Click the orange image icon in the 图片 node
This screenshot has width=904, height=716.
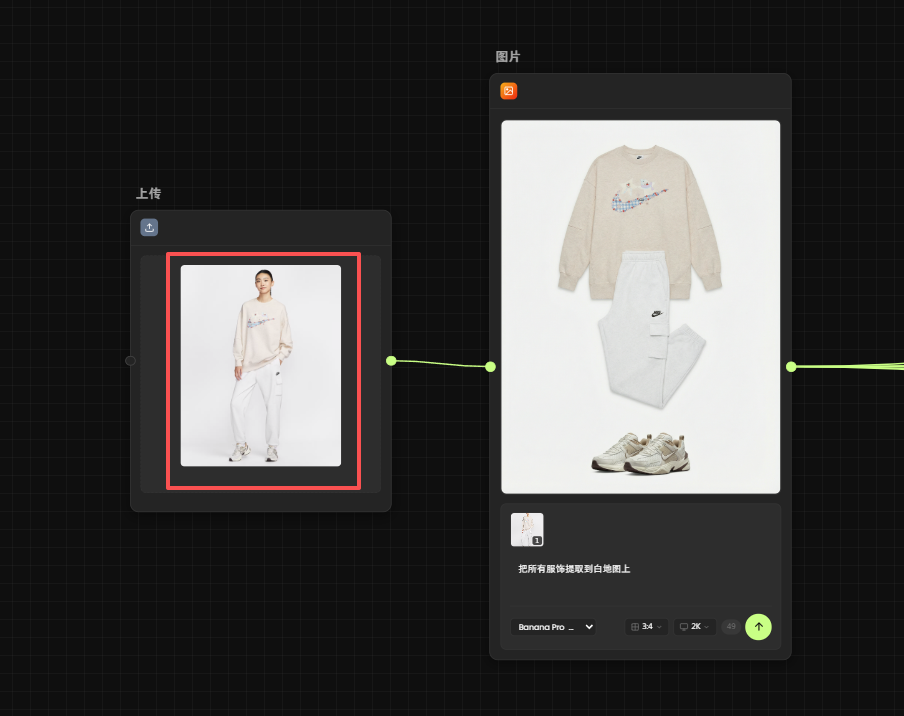click(508, 91)
